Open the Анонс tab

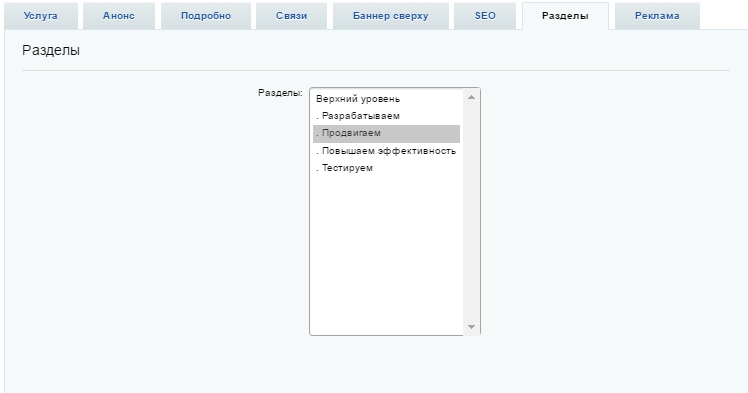point(119,16)
